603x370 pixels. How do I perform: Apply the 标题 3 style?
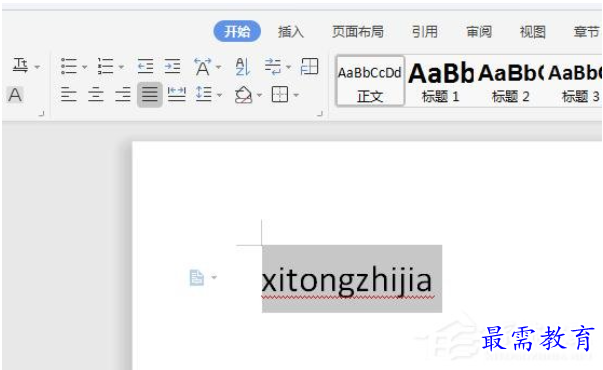pos(575,82)
